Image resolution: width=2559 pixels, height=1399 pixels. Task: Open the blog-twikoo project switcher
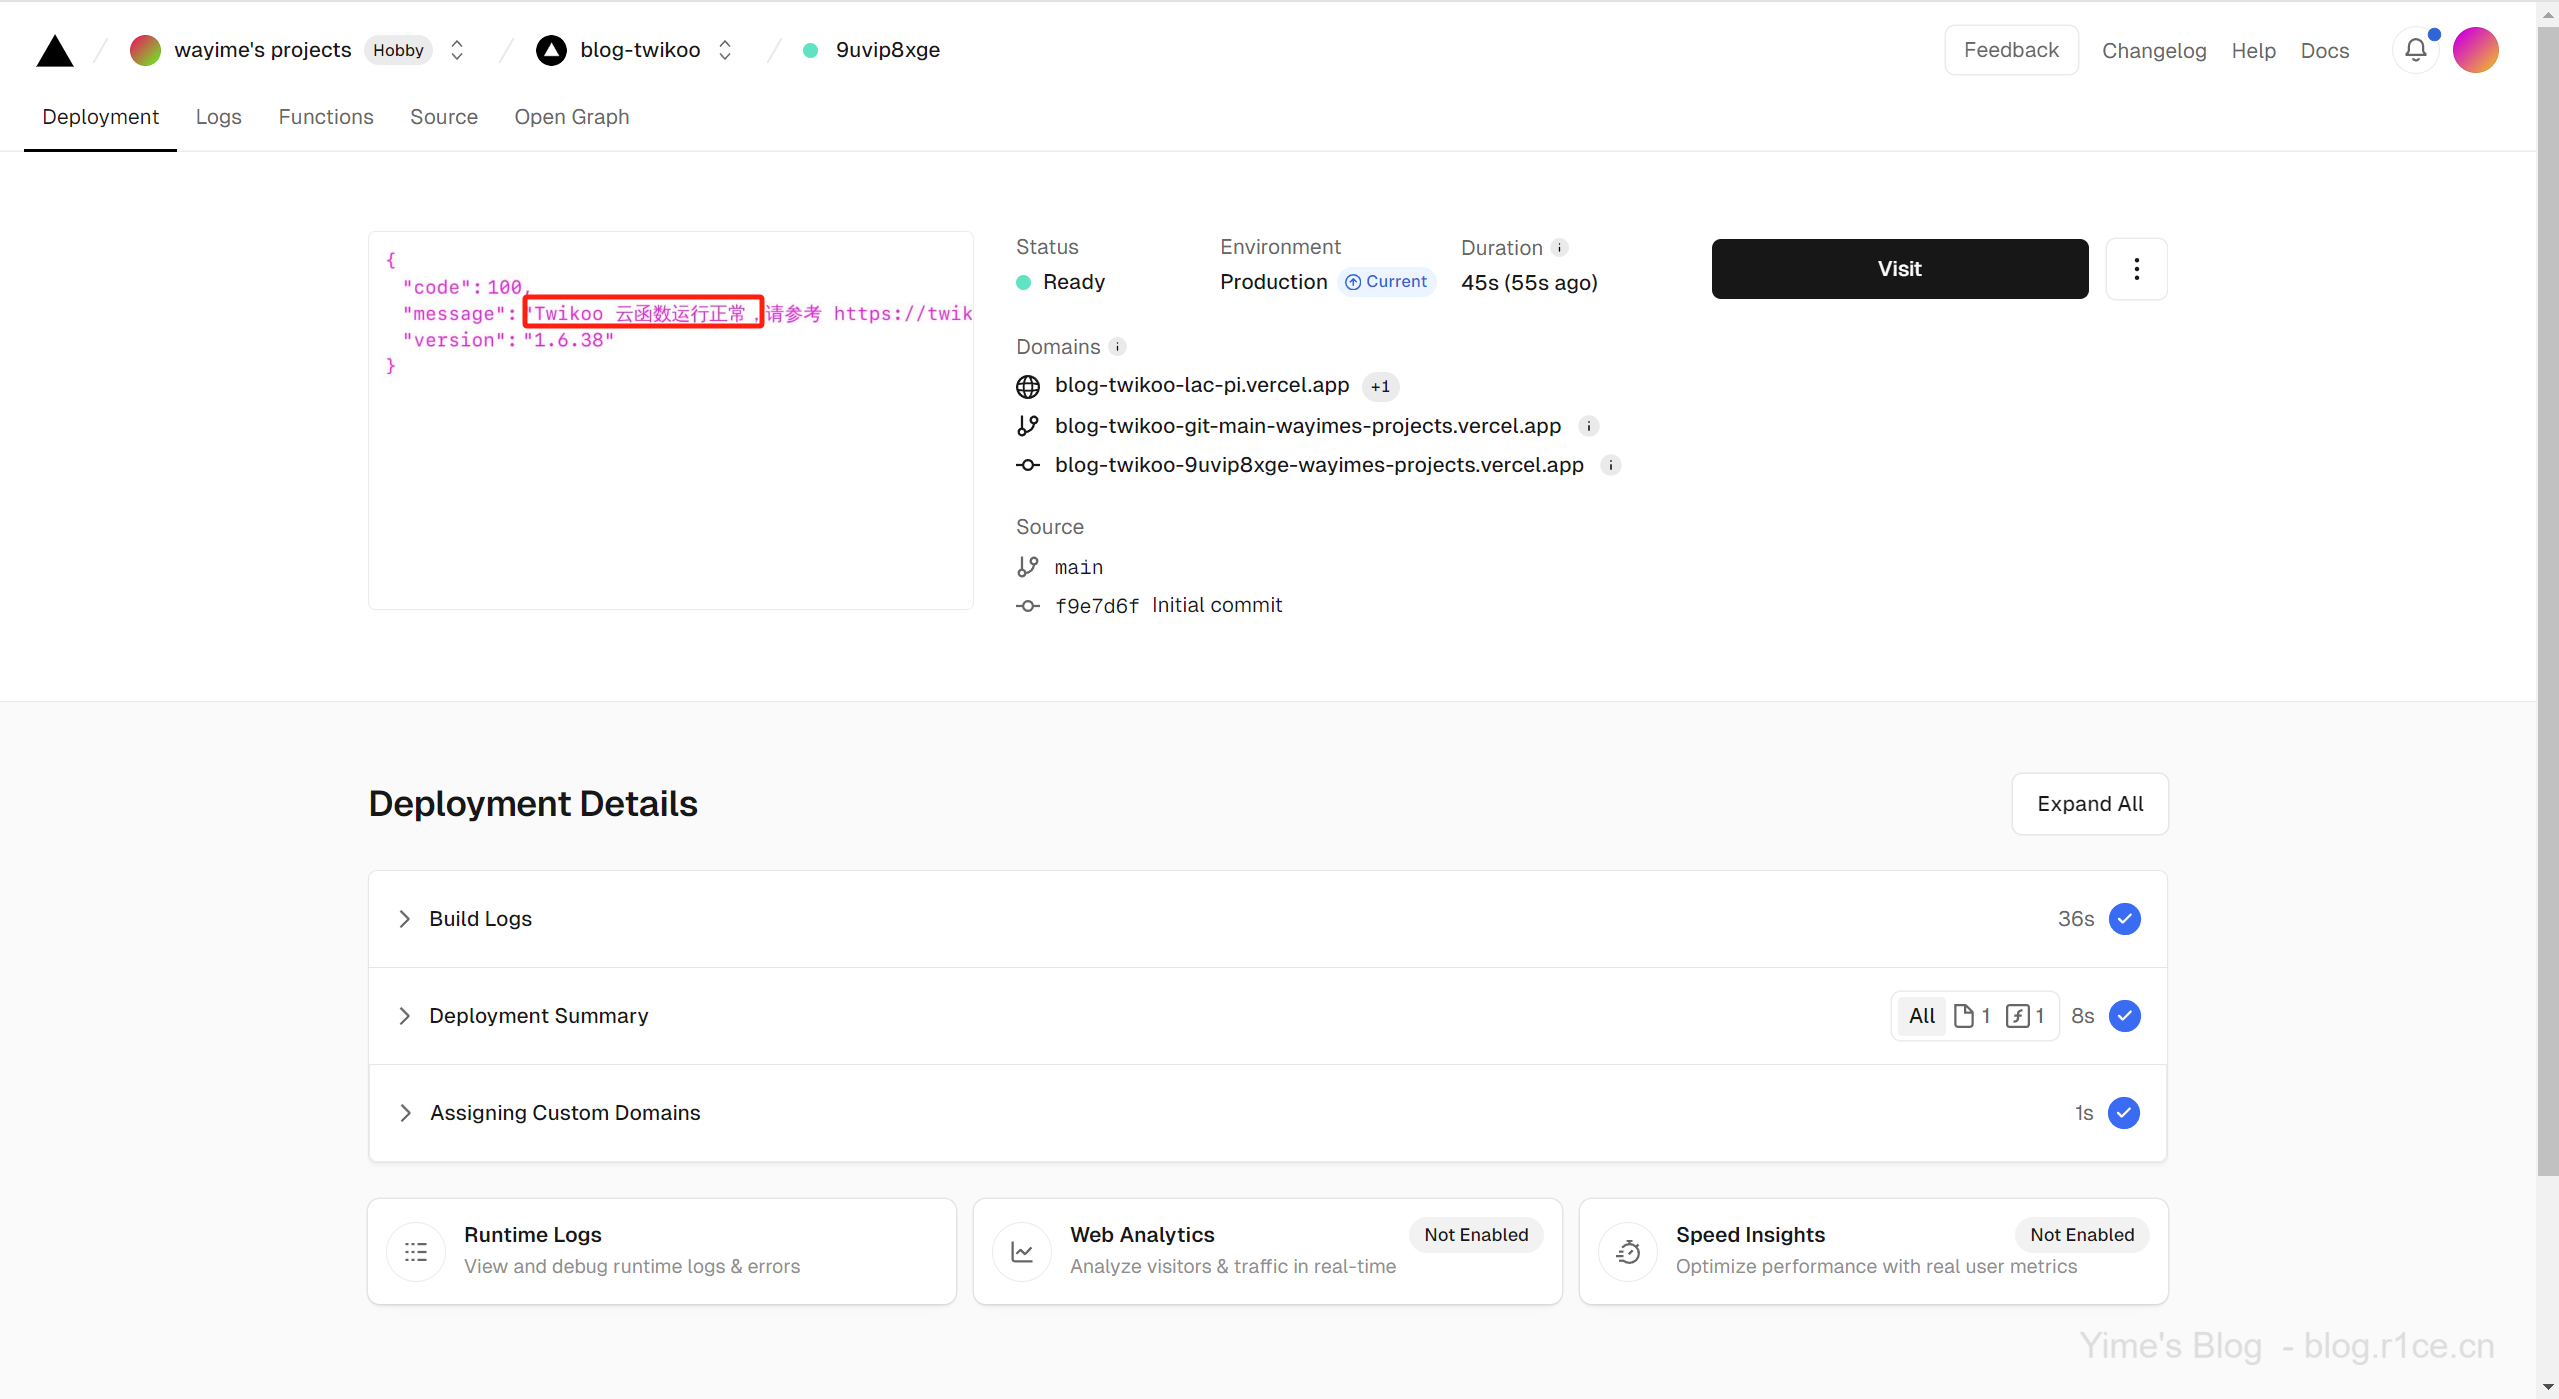[x=725, y=50]
